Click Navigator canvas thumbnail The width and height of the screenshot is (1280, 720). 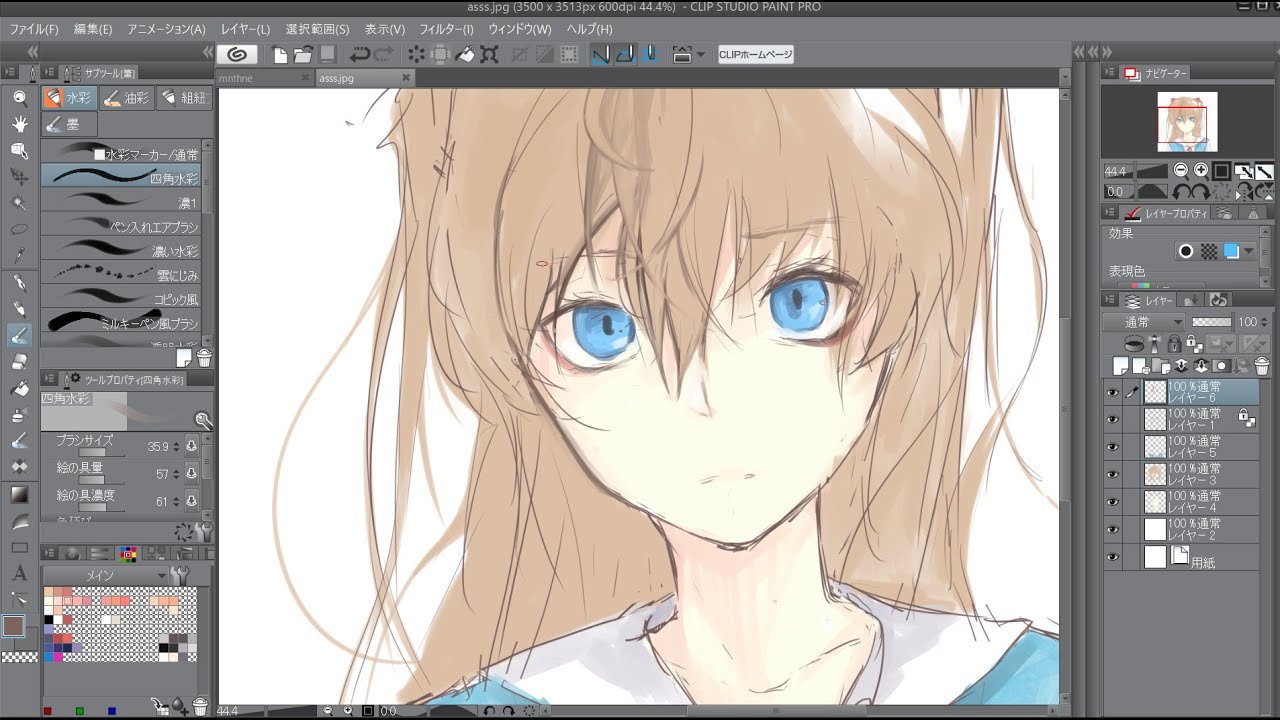(x=1187, y=122)
